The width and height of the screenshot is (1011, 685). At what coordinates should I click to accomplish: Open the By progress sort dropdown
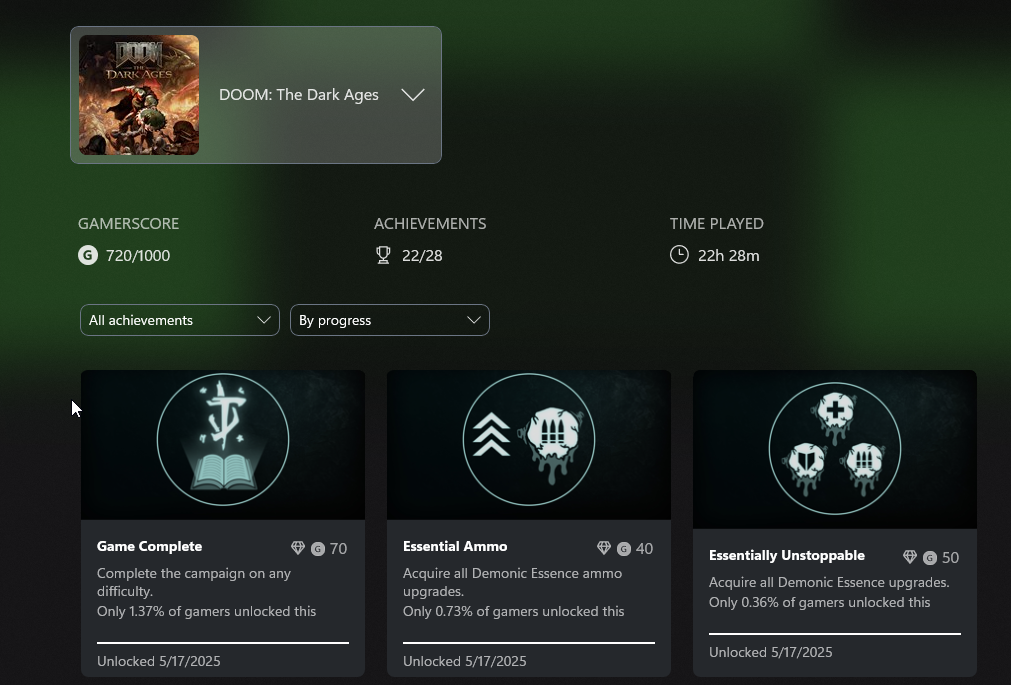coord(390,320)
